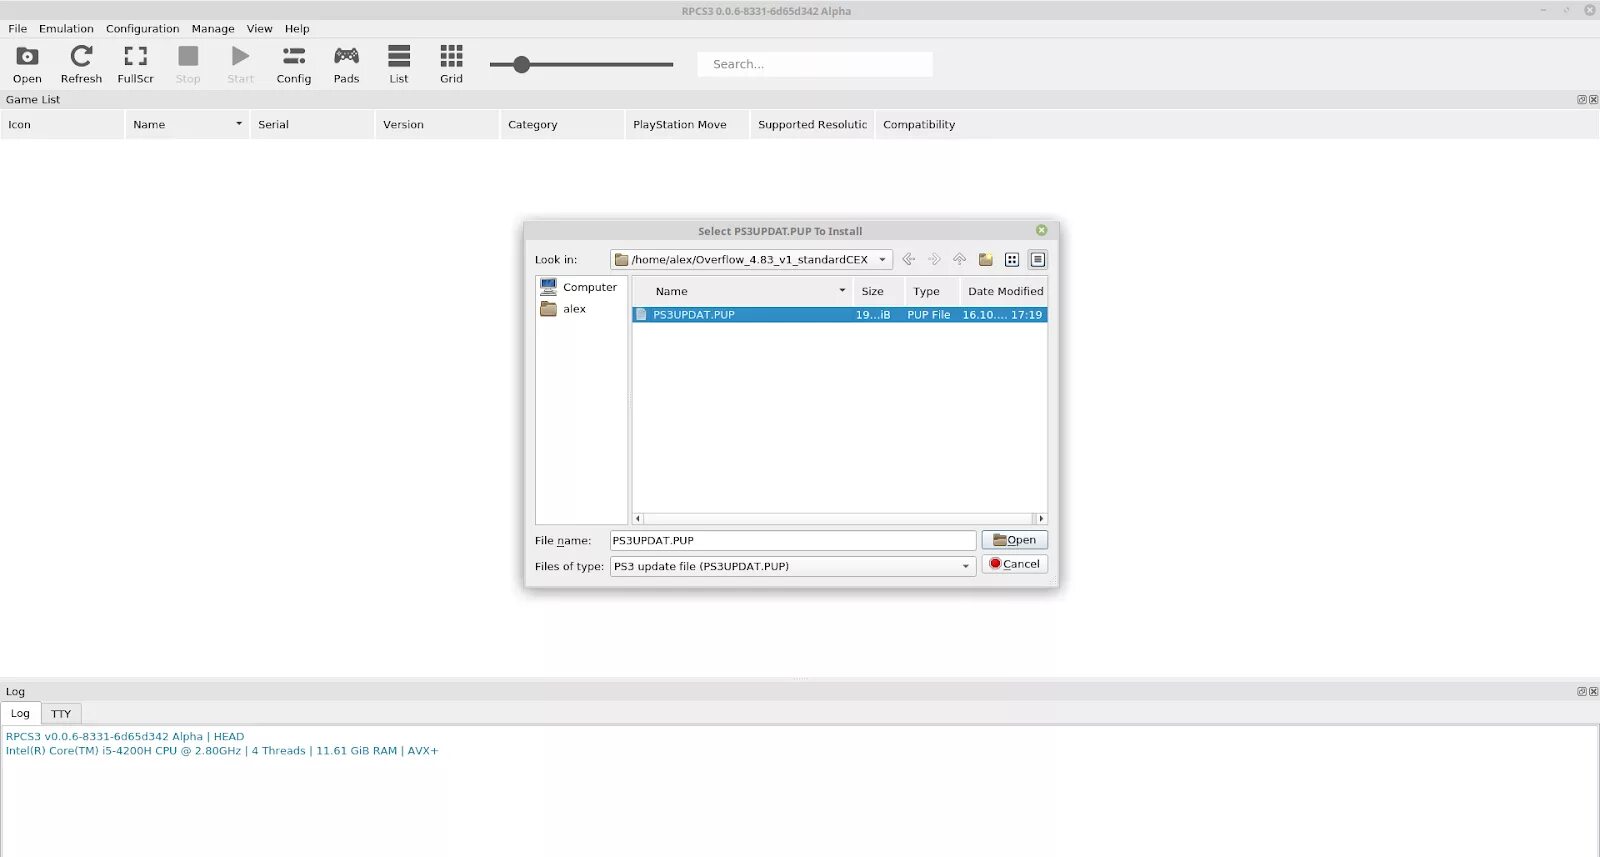Click the PlayStation Move column header
The height and width of the screenshot is (857, 1600).
687,125
